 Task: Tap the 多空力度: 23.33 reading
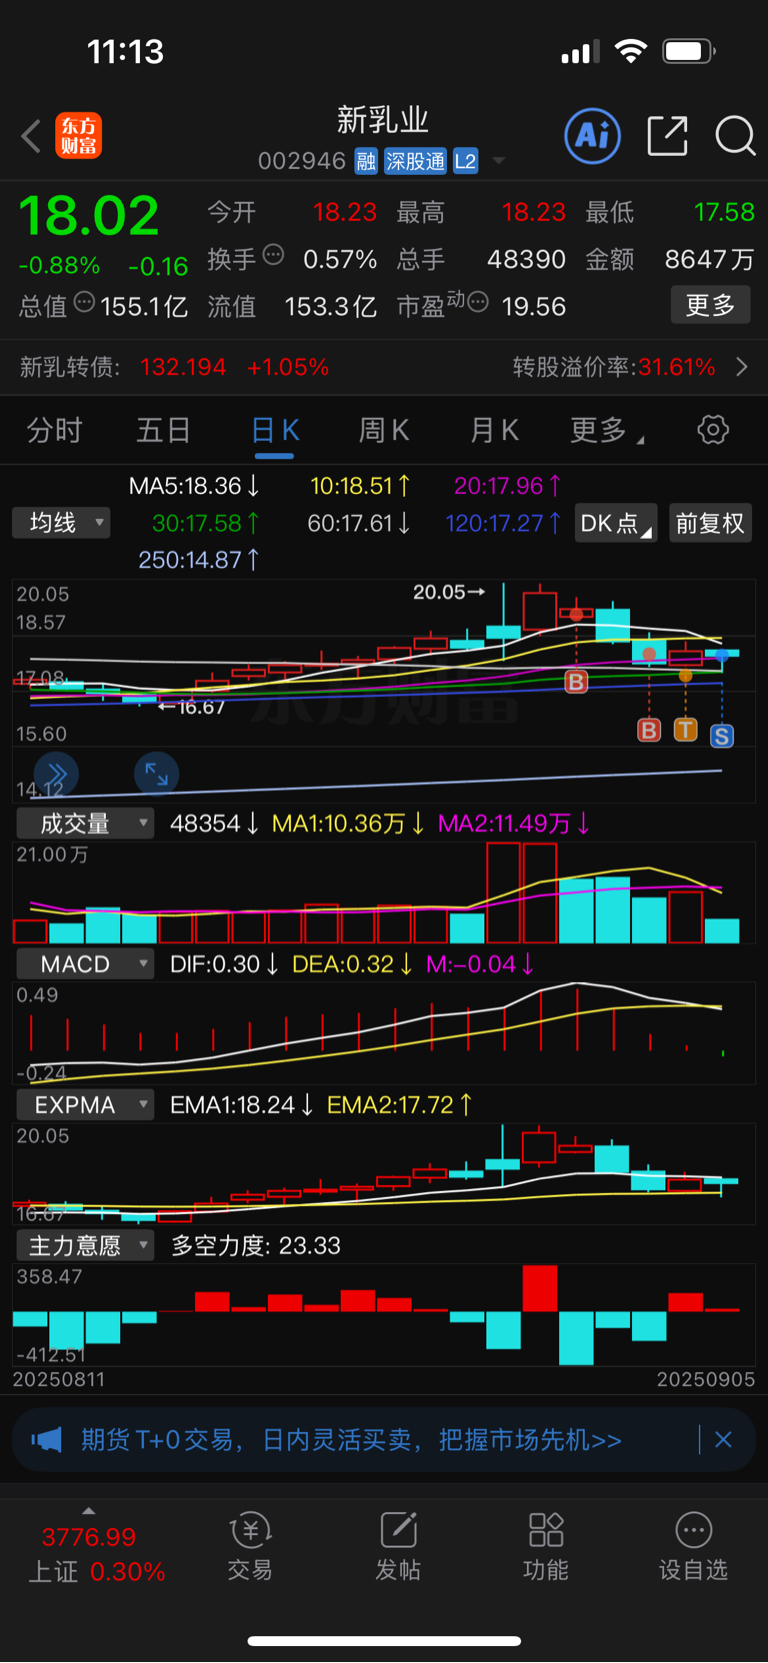256,1245
